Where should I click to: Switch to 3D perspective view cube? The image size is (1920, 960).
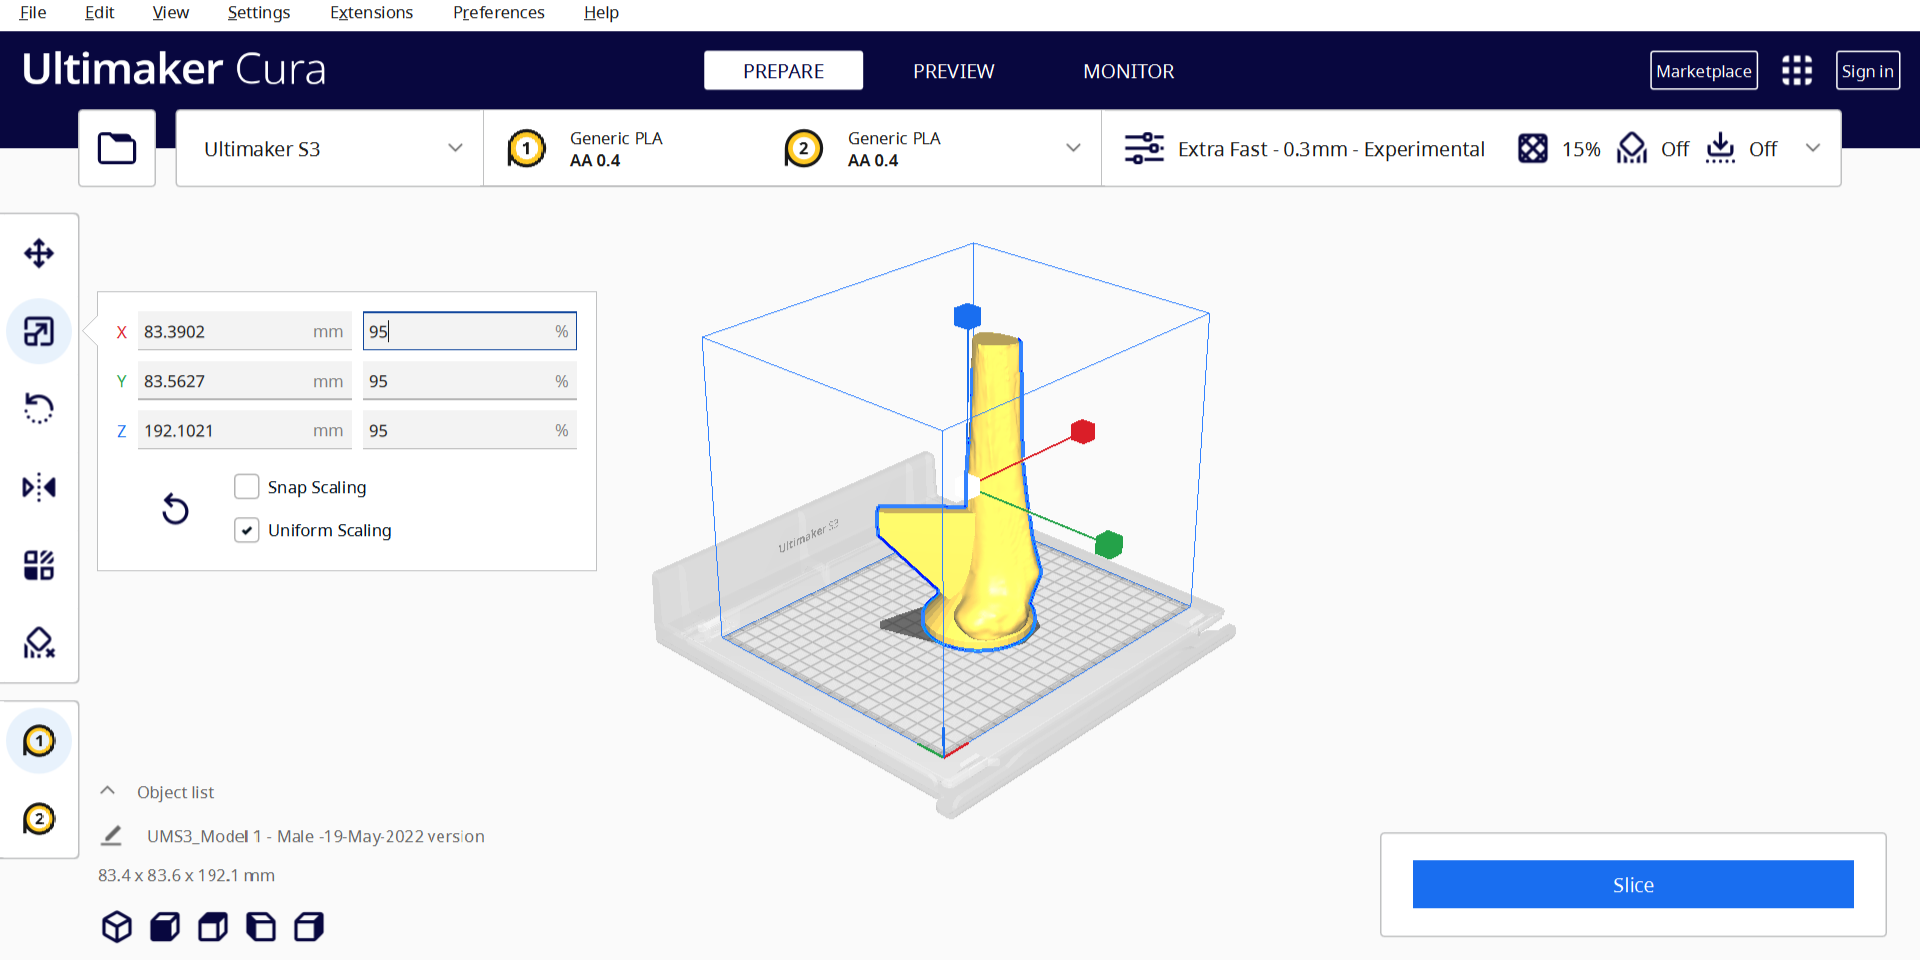click(117, 927)
